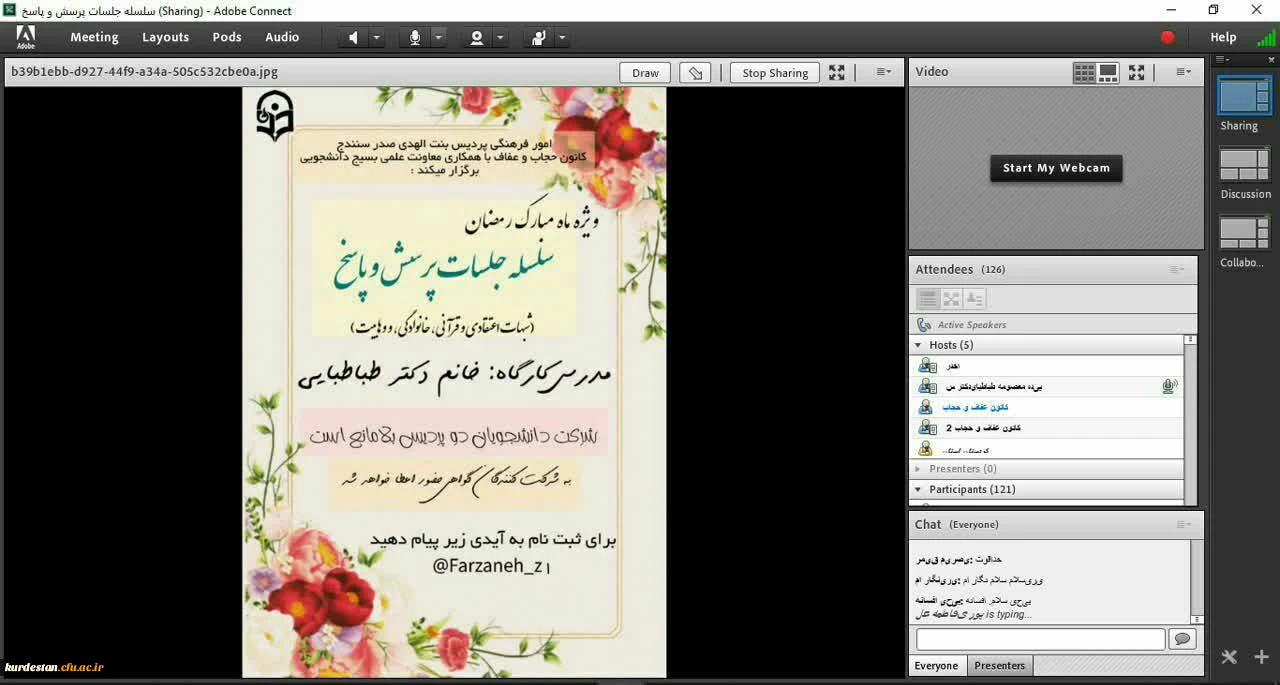This screenshot has width=1280, height=685.
Task: Open the Pods menu
Action: 227,37
